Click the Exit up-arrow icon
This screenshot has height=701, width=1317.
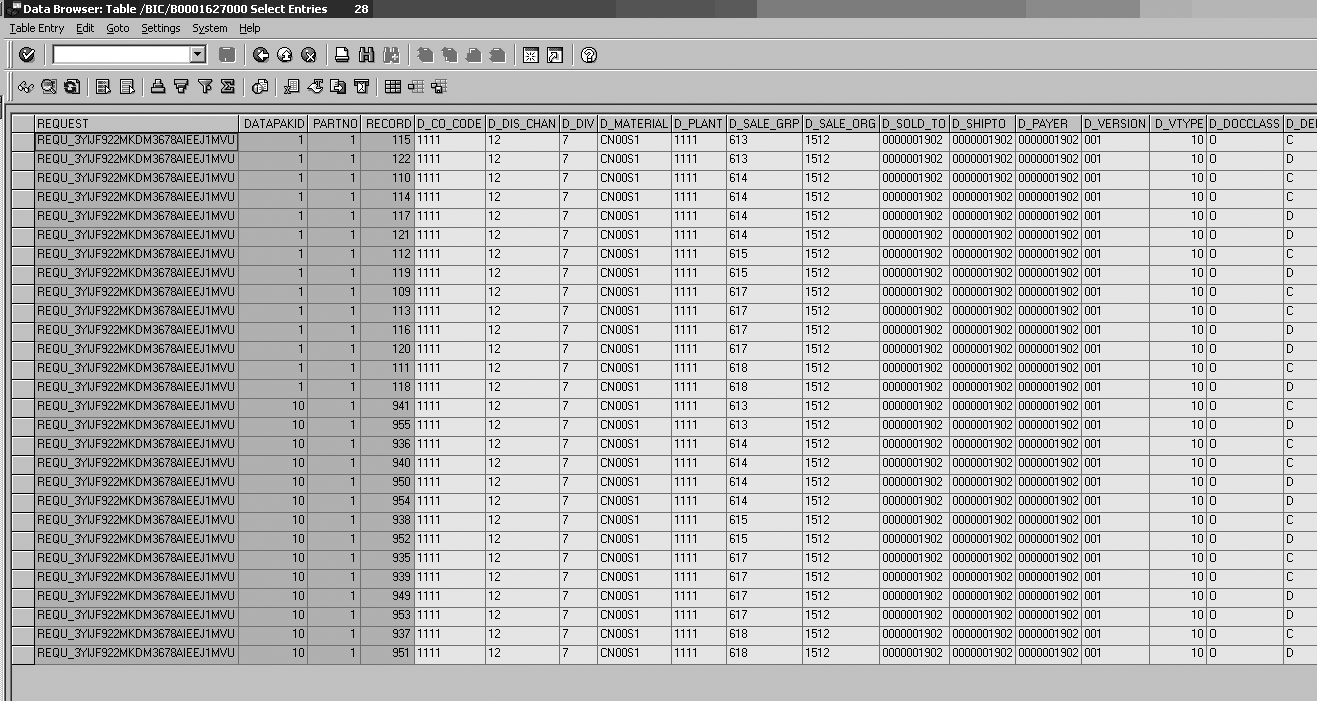coord(285,55)
